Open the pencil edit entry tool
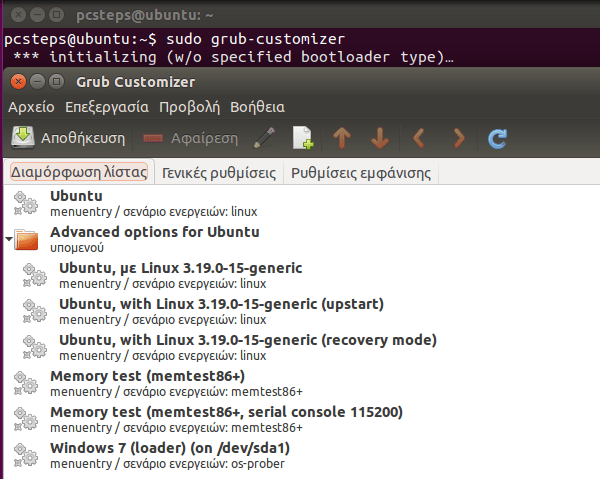This screenshot has height=479, width=600. click(264, 138)
